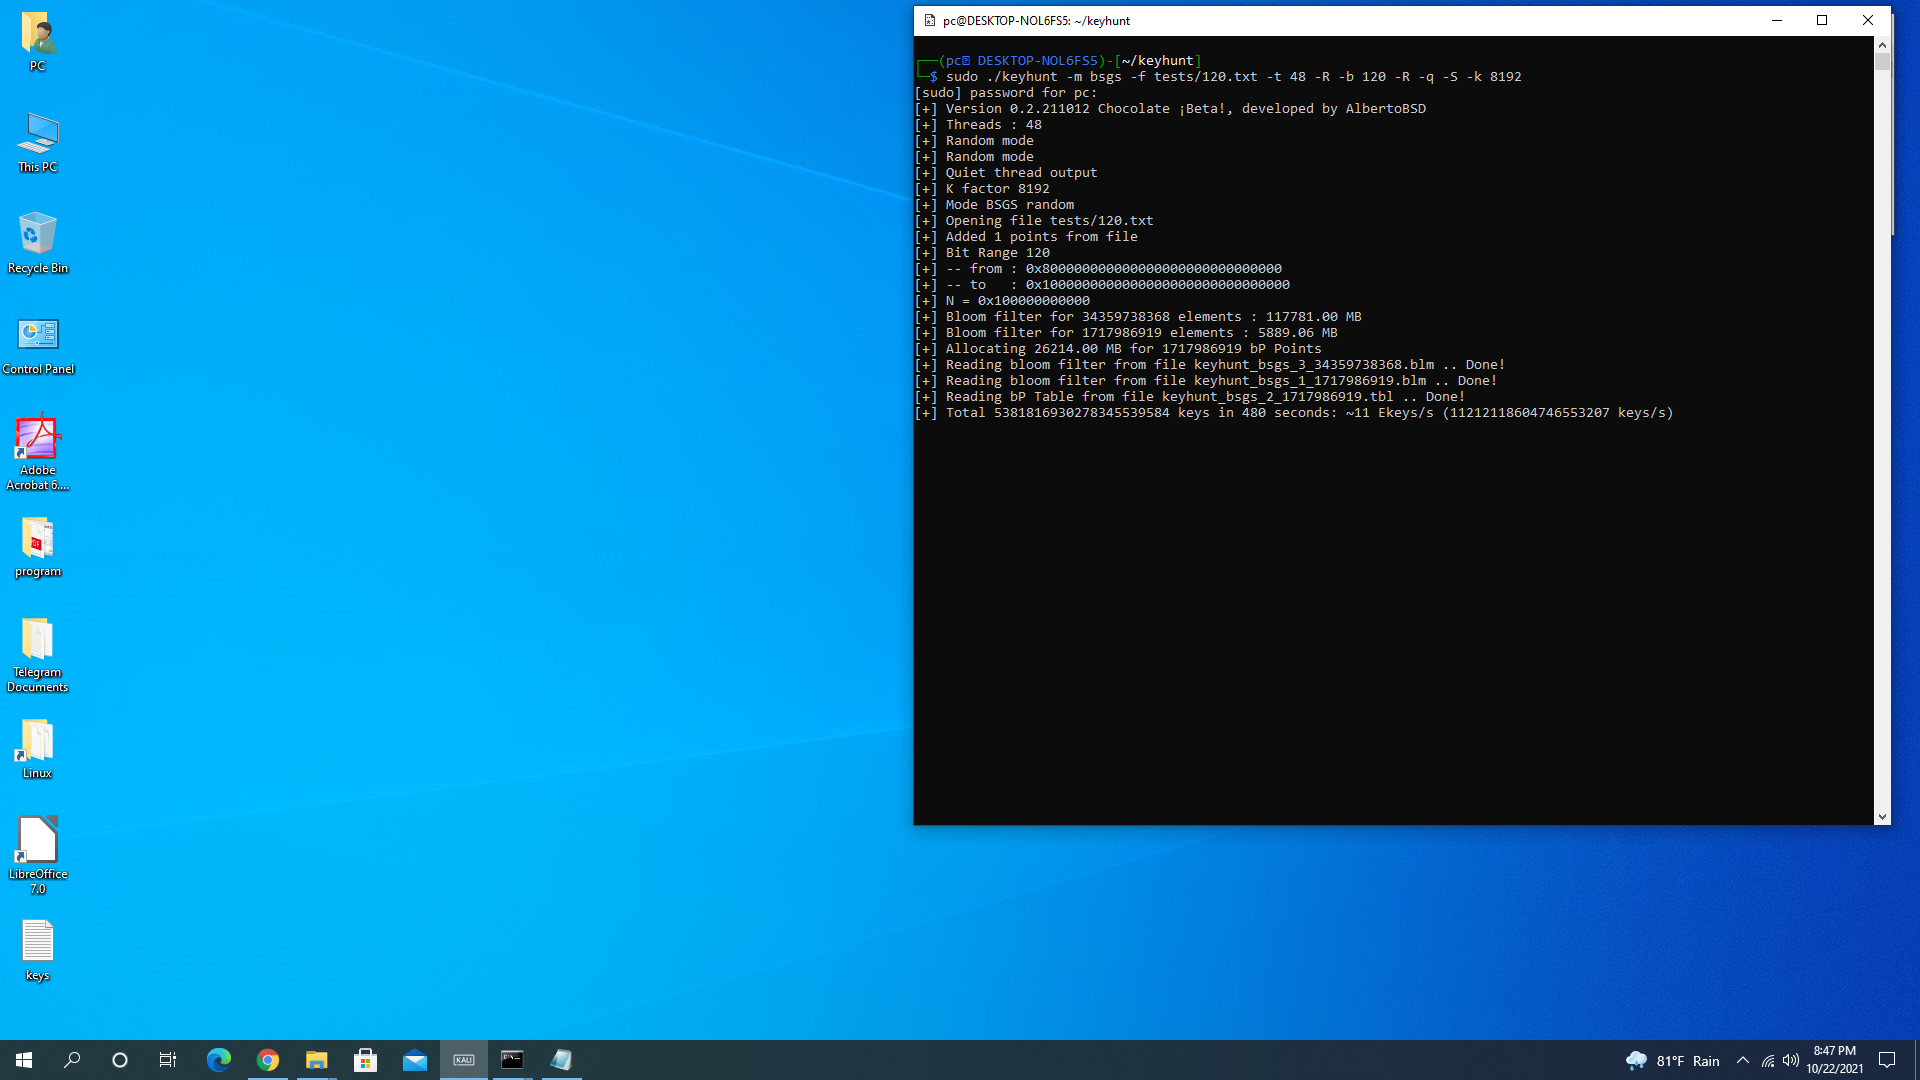Click the Windows Start button
Viewport: 1920px width, 1080px height.
click(24, 1060)
